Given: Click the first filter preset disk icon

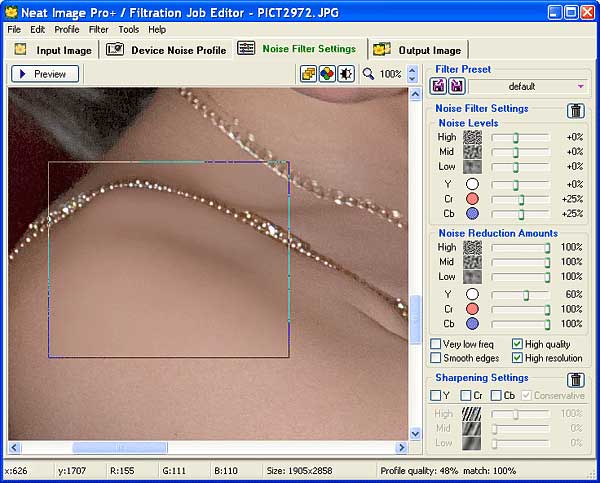Looking at the screenshot, I should 438,86.
